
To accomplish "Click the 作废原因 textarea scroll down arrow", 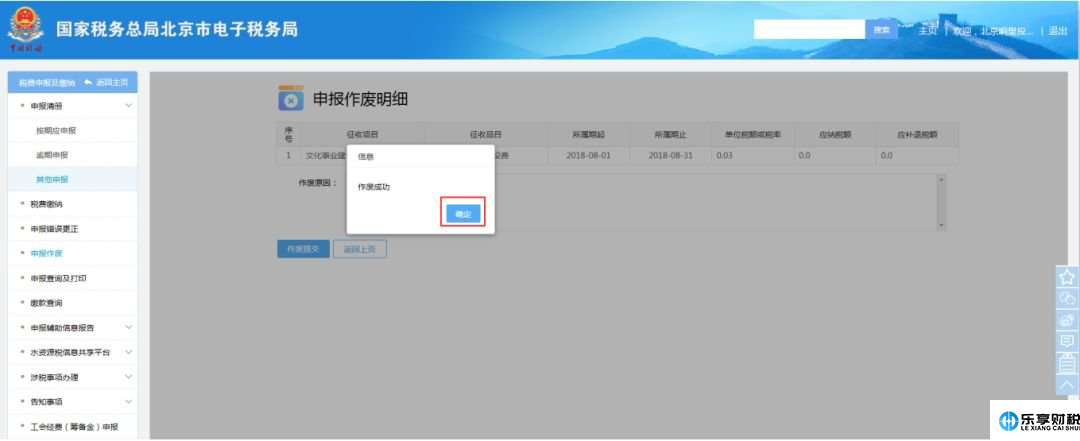I will tap(941, 225).
